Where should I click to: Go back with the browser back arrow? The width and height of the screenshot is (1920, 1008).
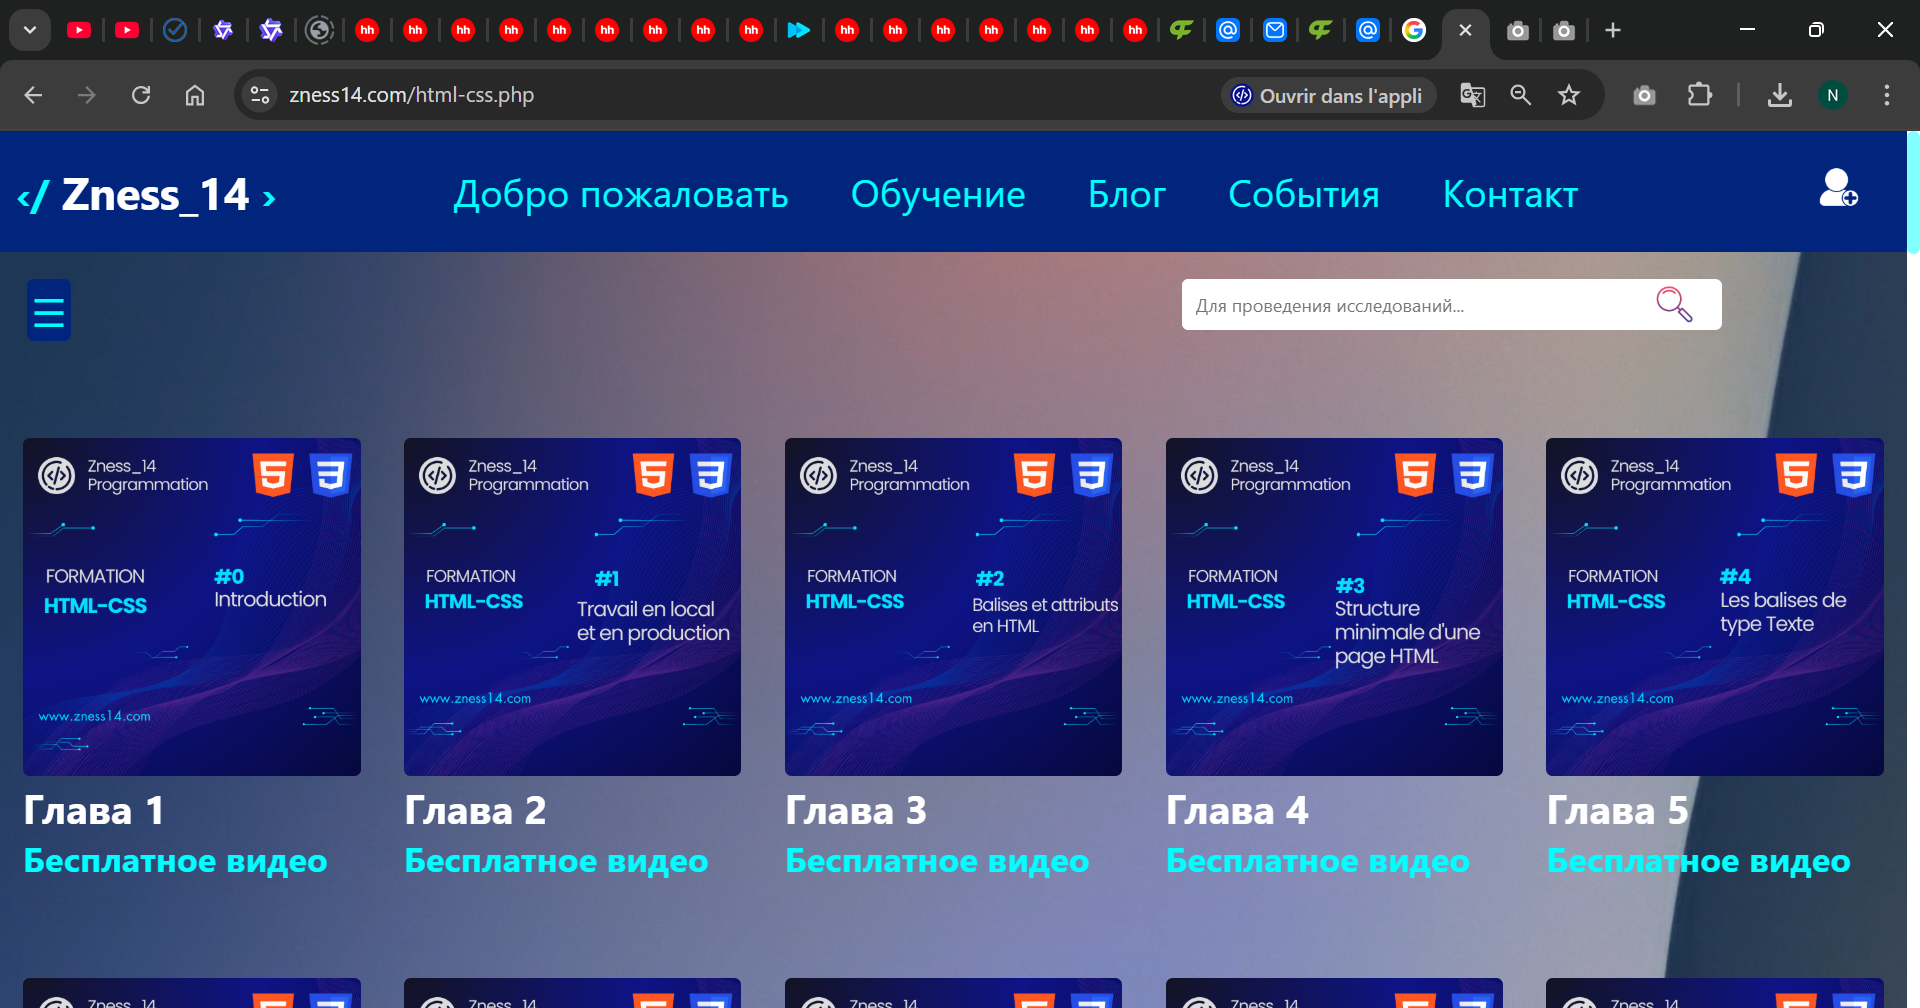point(33,95)
